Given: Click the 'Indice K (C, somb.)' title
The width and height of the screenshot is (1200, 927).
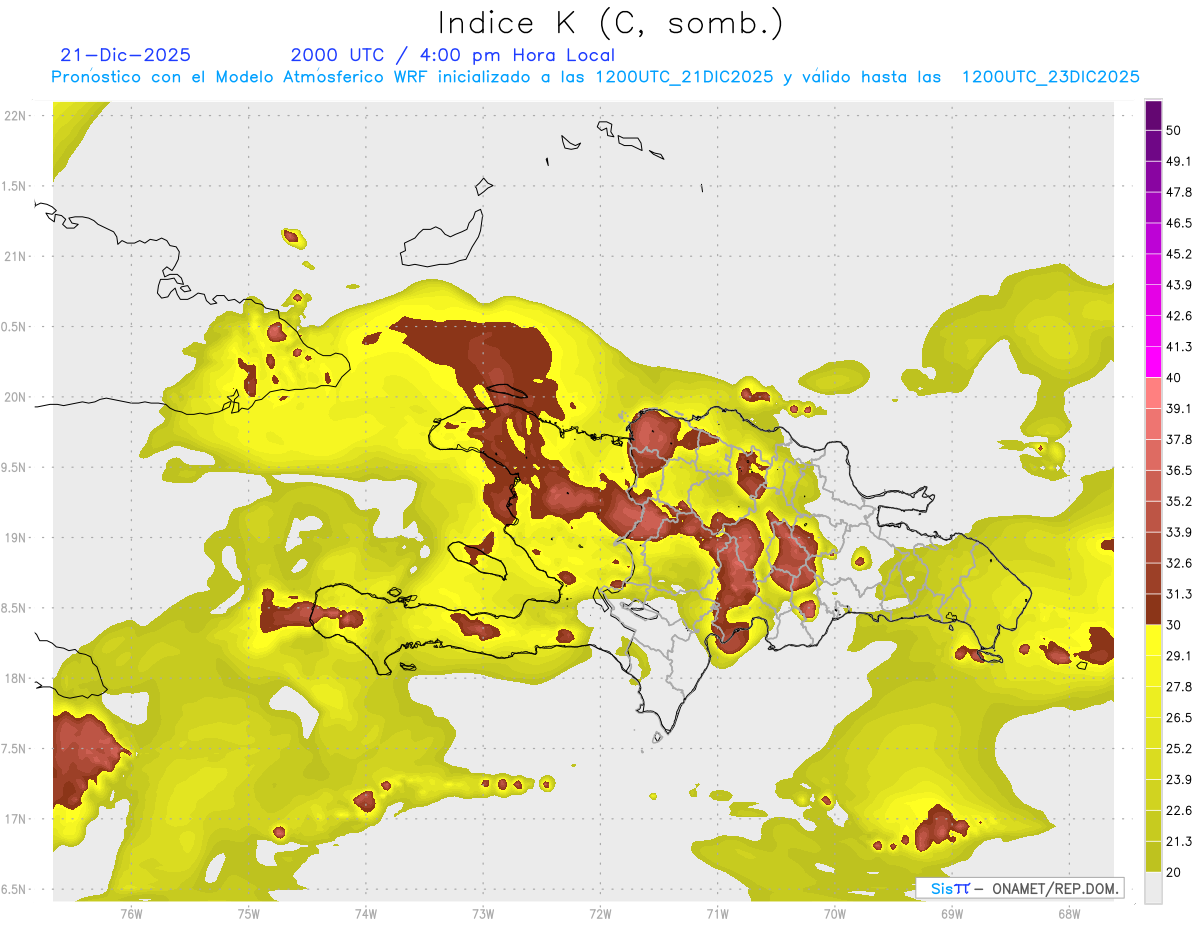Looking at the screenshot, I should [611, 23].
